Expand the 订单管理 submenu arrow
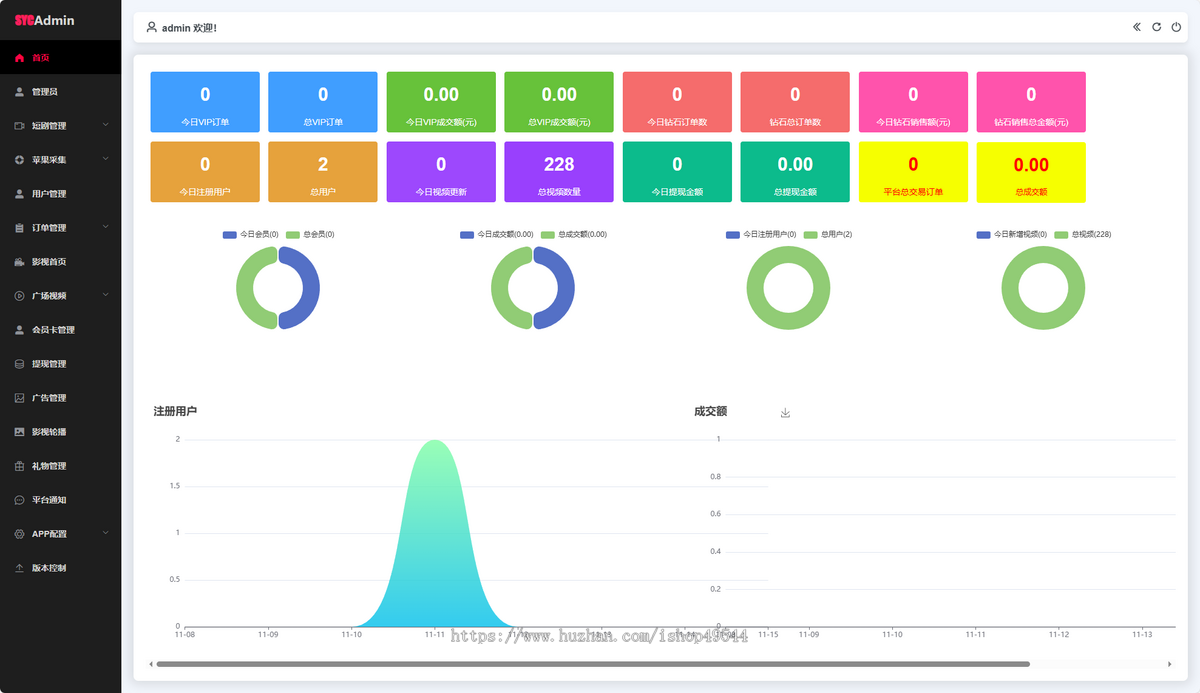 click(x=105, y=227)
